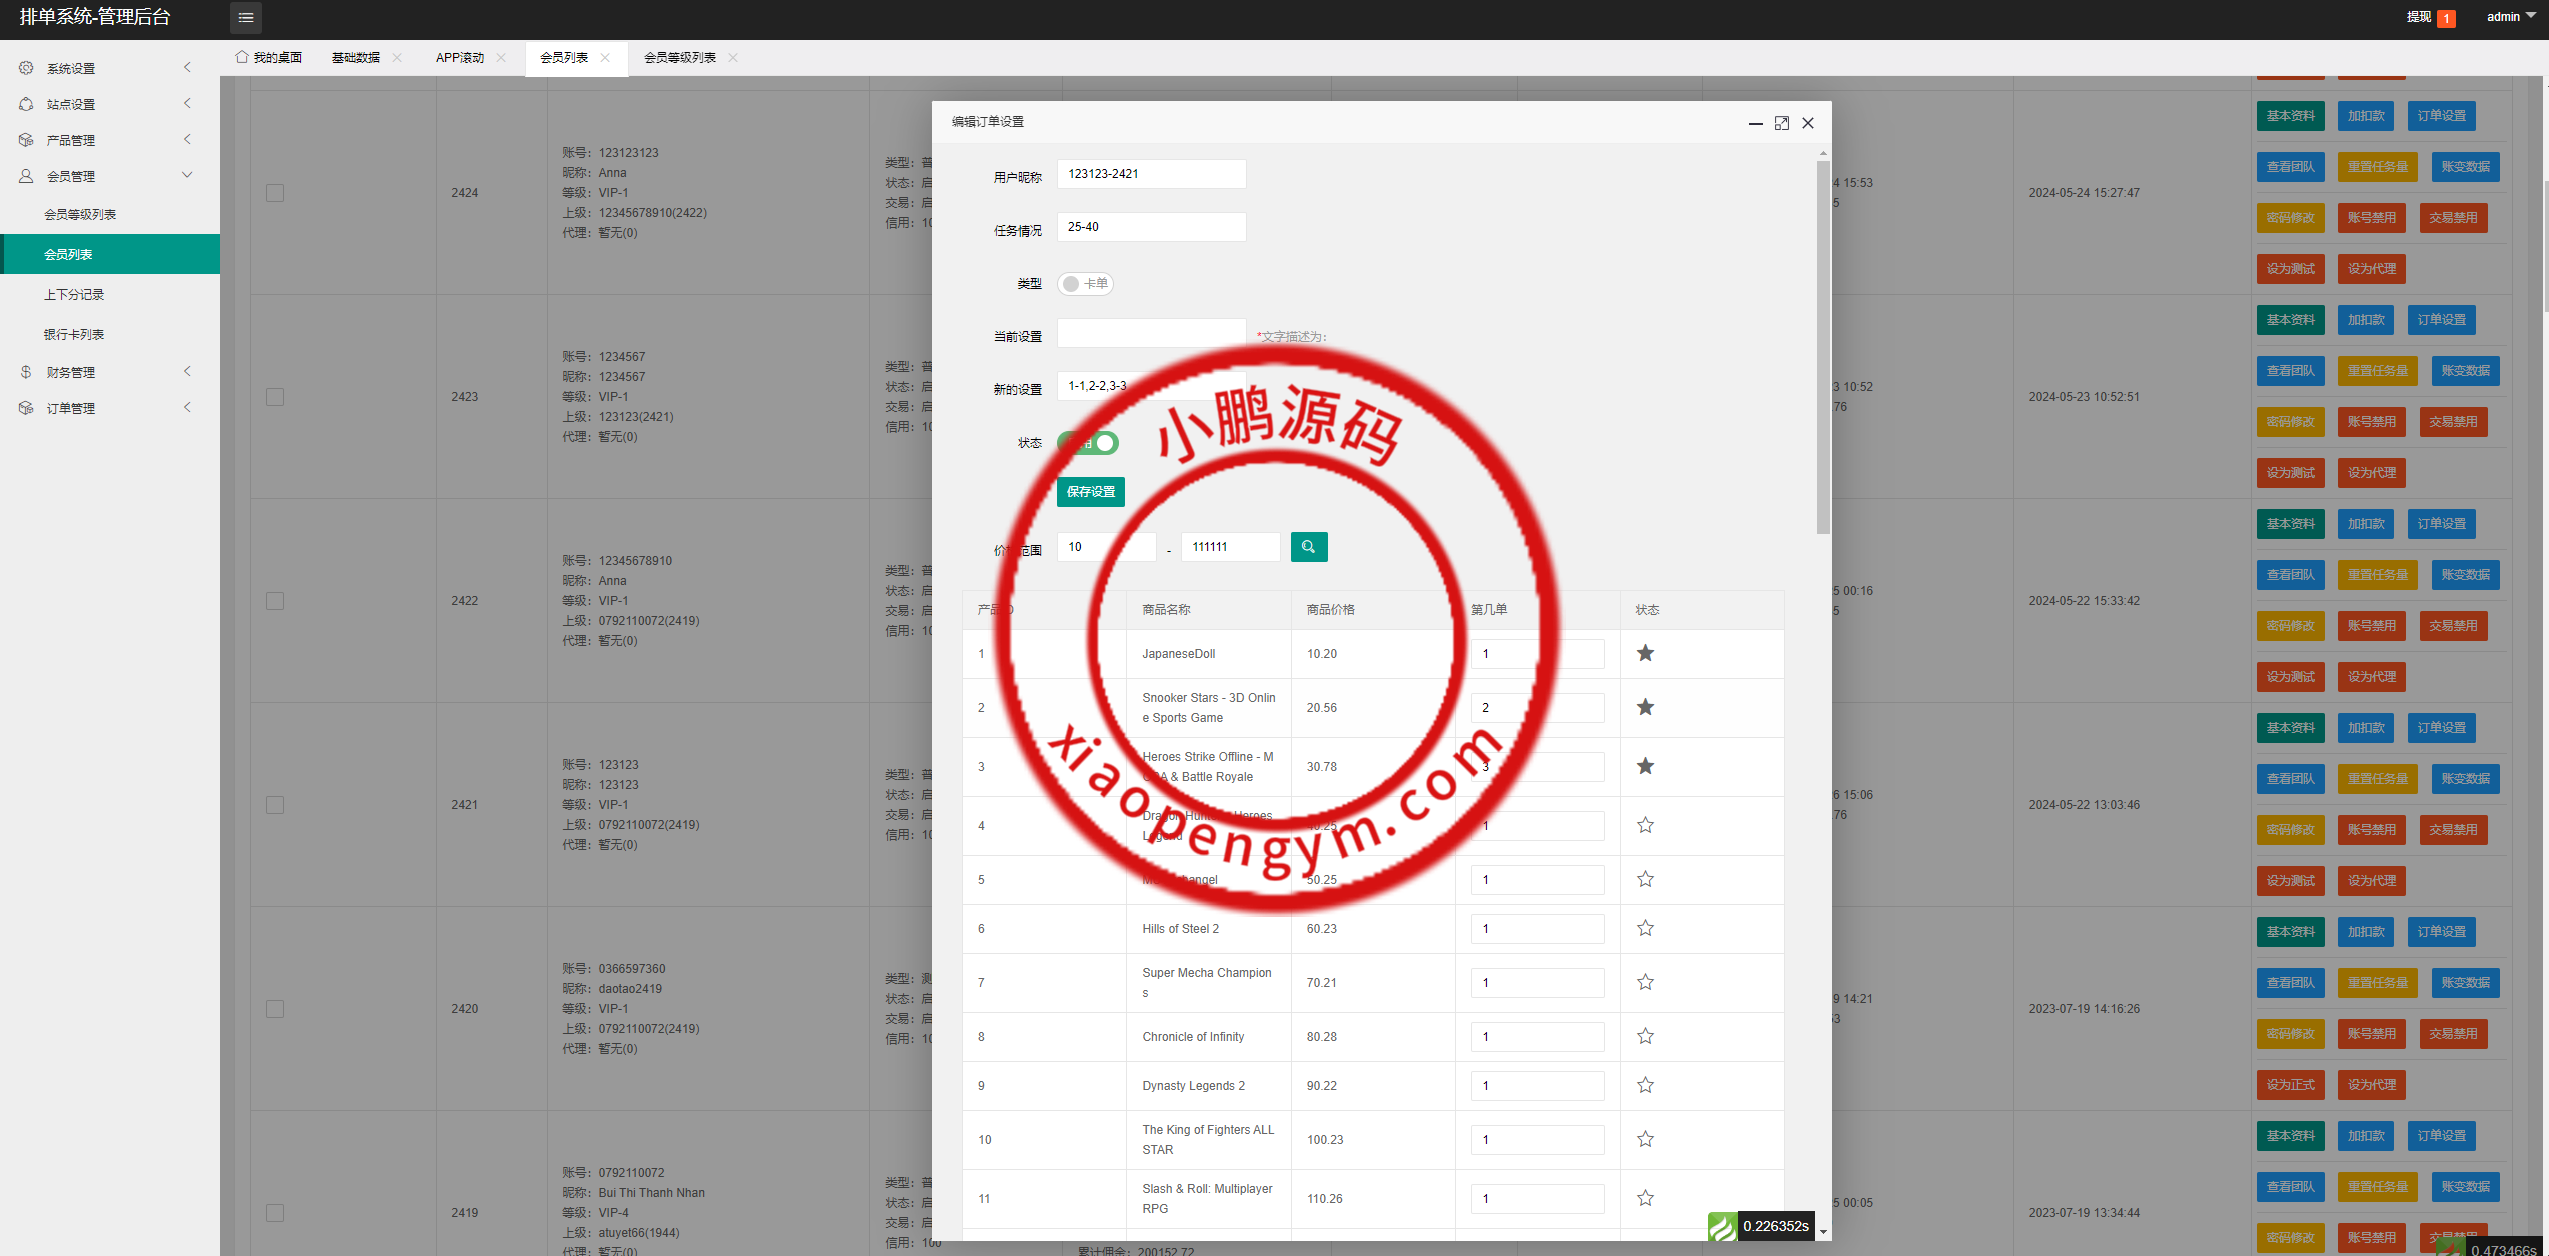2549x1256 pixels.
Task: Click the 保存设置 button
Action: pyautogui.click(x=1090, y=492)
